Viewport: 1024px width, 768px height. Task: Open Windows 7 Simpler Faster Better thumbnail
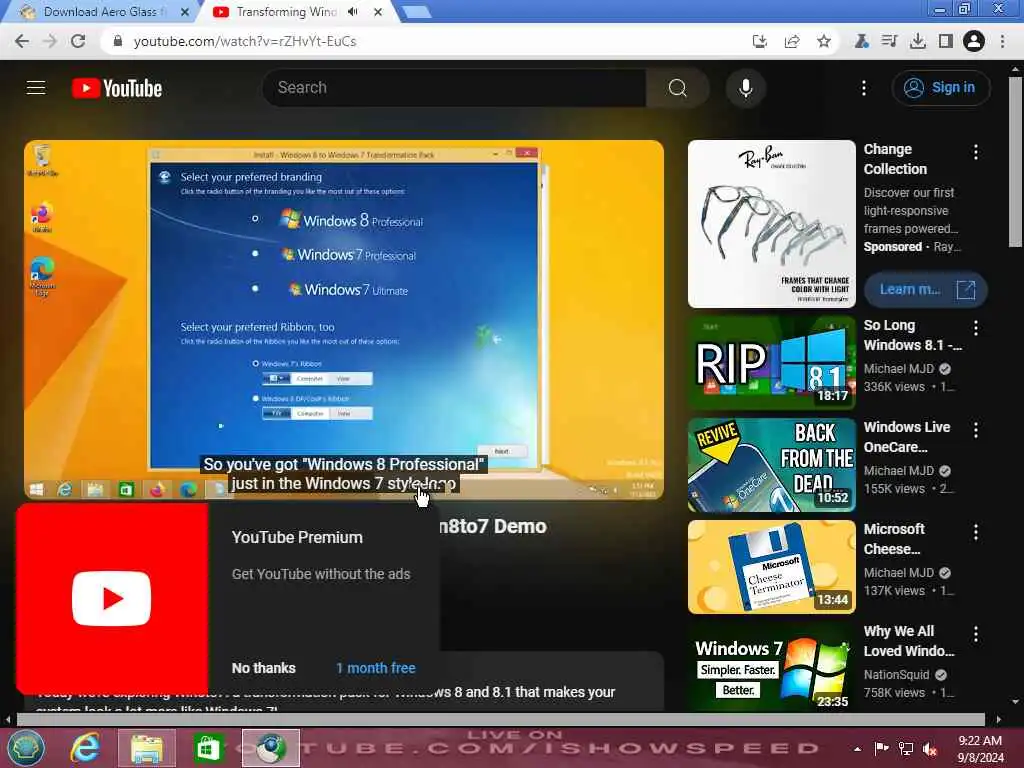coord(771,667)
